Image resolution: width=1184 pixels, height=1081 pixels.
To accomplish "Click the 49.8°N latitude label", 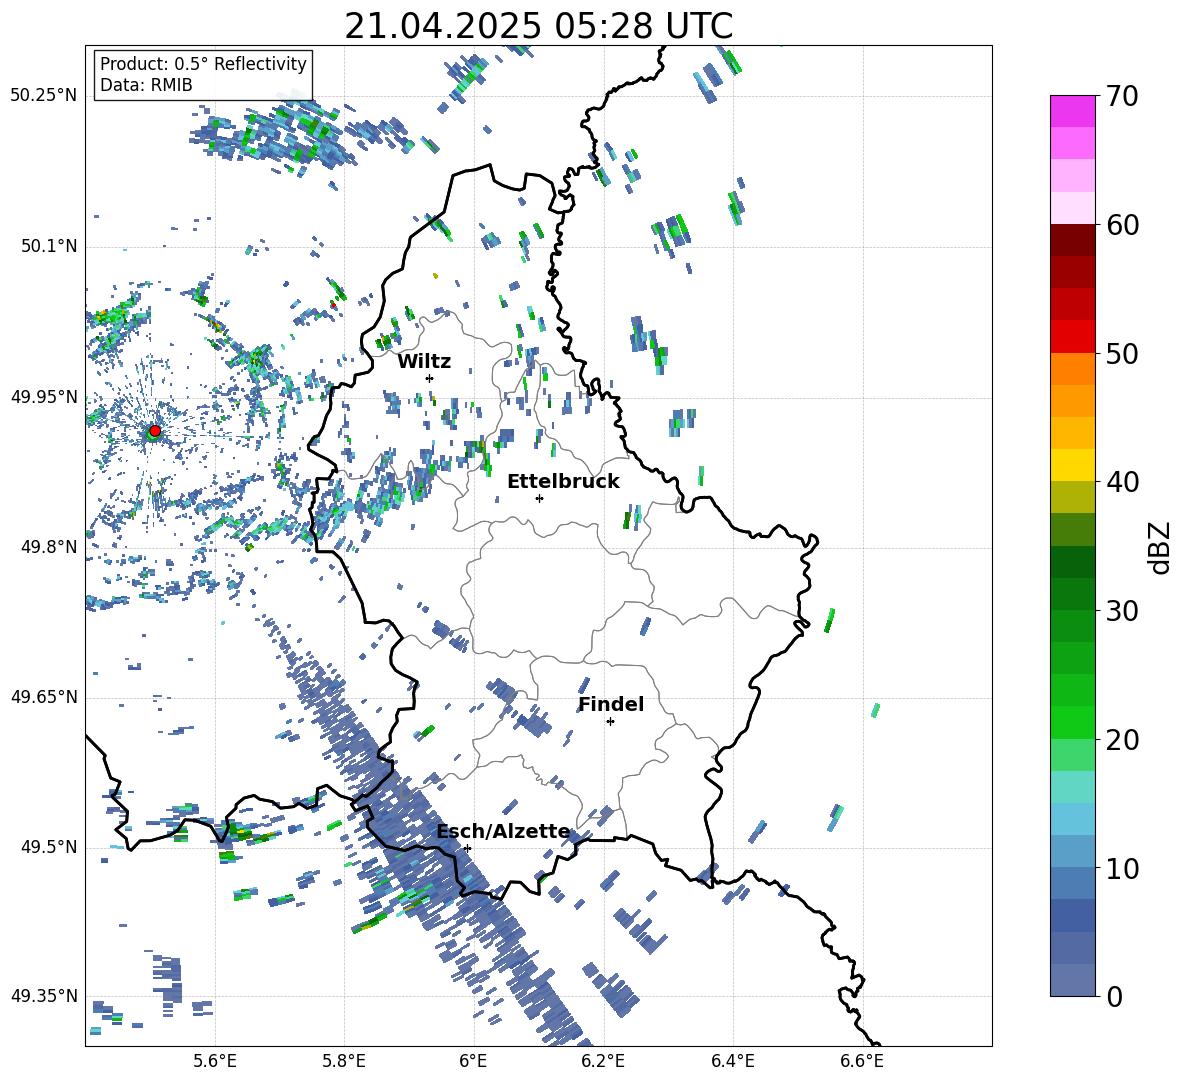I will click(x=48, y=547).
